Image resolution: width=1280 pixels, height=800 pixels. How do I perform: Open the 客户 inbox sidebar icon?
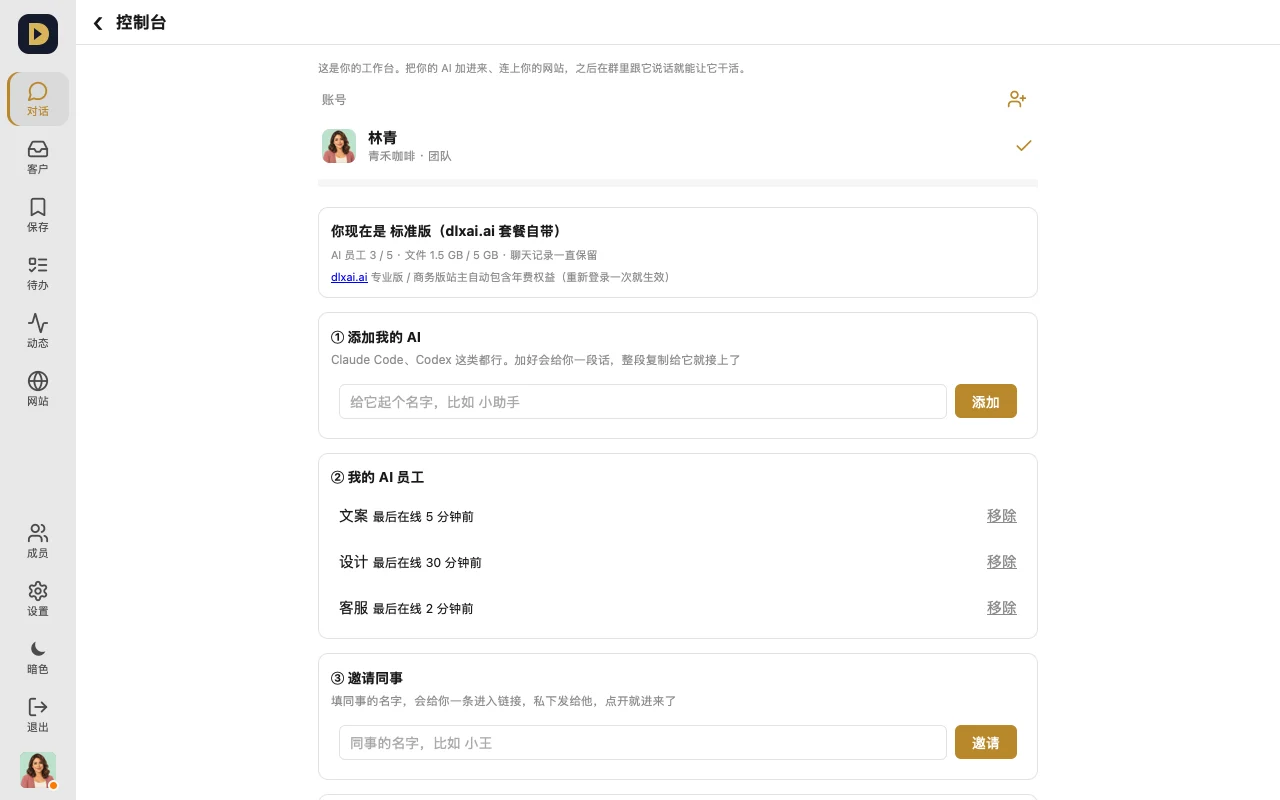pos(38,157)
